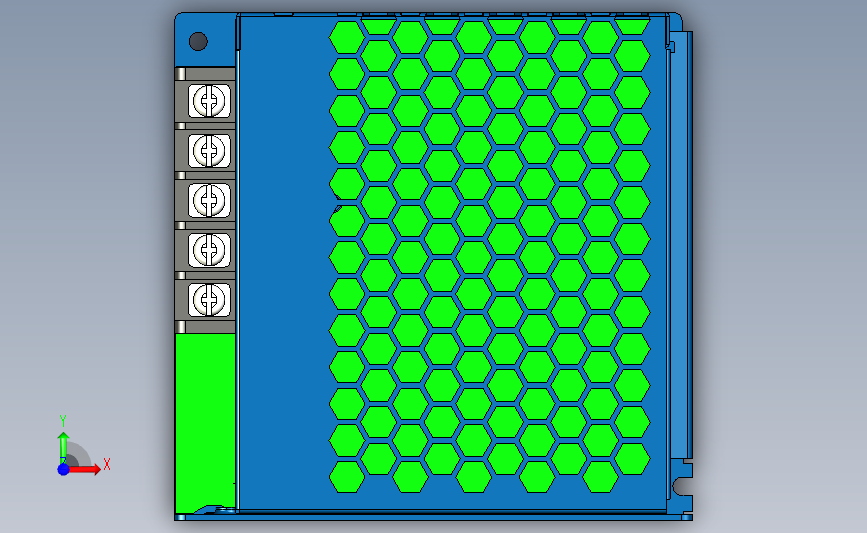
Task: Select the second terminal screw from the top
Action: tap(209, 150)
